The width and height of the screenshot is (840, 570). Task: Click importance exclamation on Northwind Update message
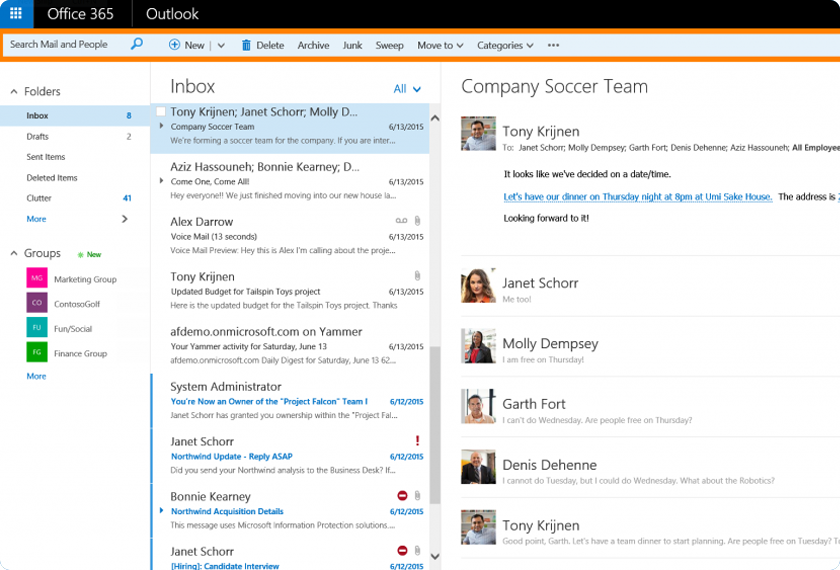pos(417,441)
